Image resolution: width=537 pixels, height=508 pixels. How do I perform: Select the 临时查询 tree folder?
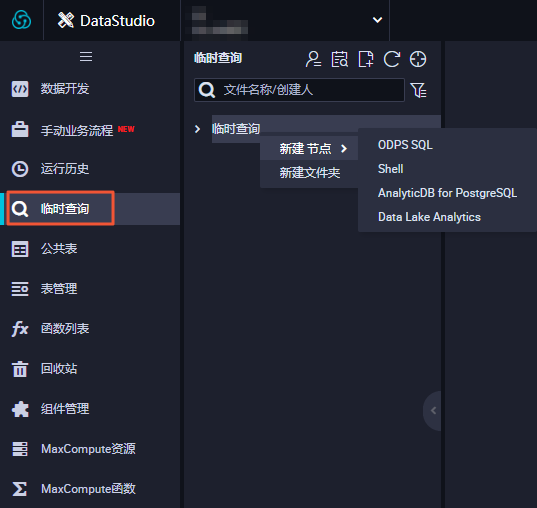(x=236, y=129)
